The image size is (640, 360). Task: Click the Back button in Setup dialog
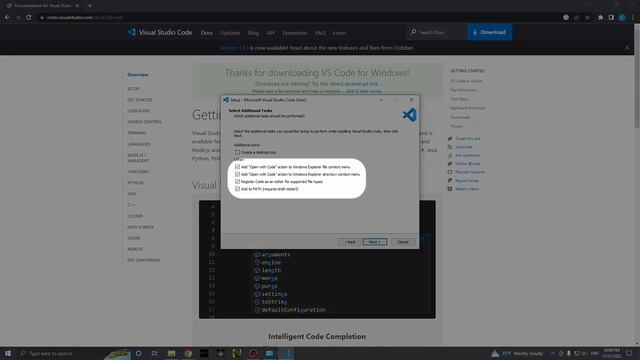[350, 242]
